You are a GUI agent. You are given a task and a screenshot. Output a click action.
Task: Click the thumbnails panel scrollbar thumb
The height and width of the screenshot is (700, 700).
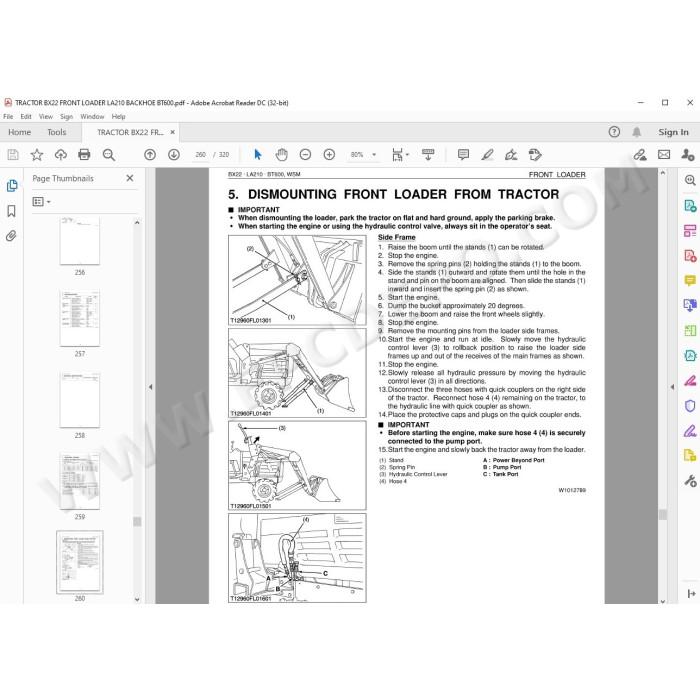pyautogui.click(x=137, y=521)
